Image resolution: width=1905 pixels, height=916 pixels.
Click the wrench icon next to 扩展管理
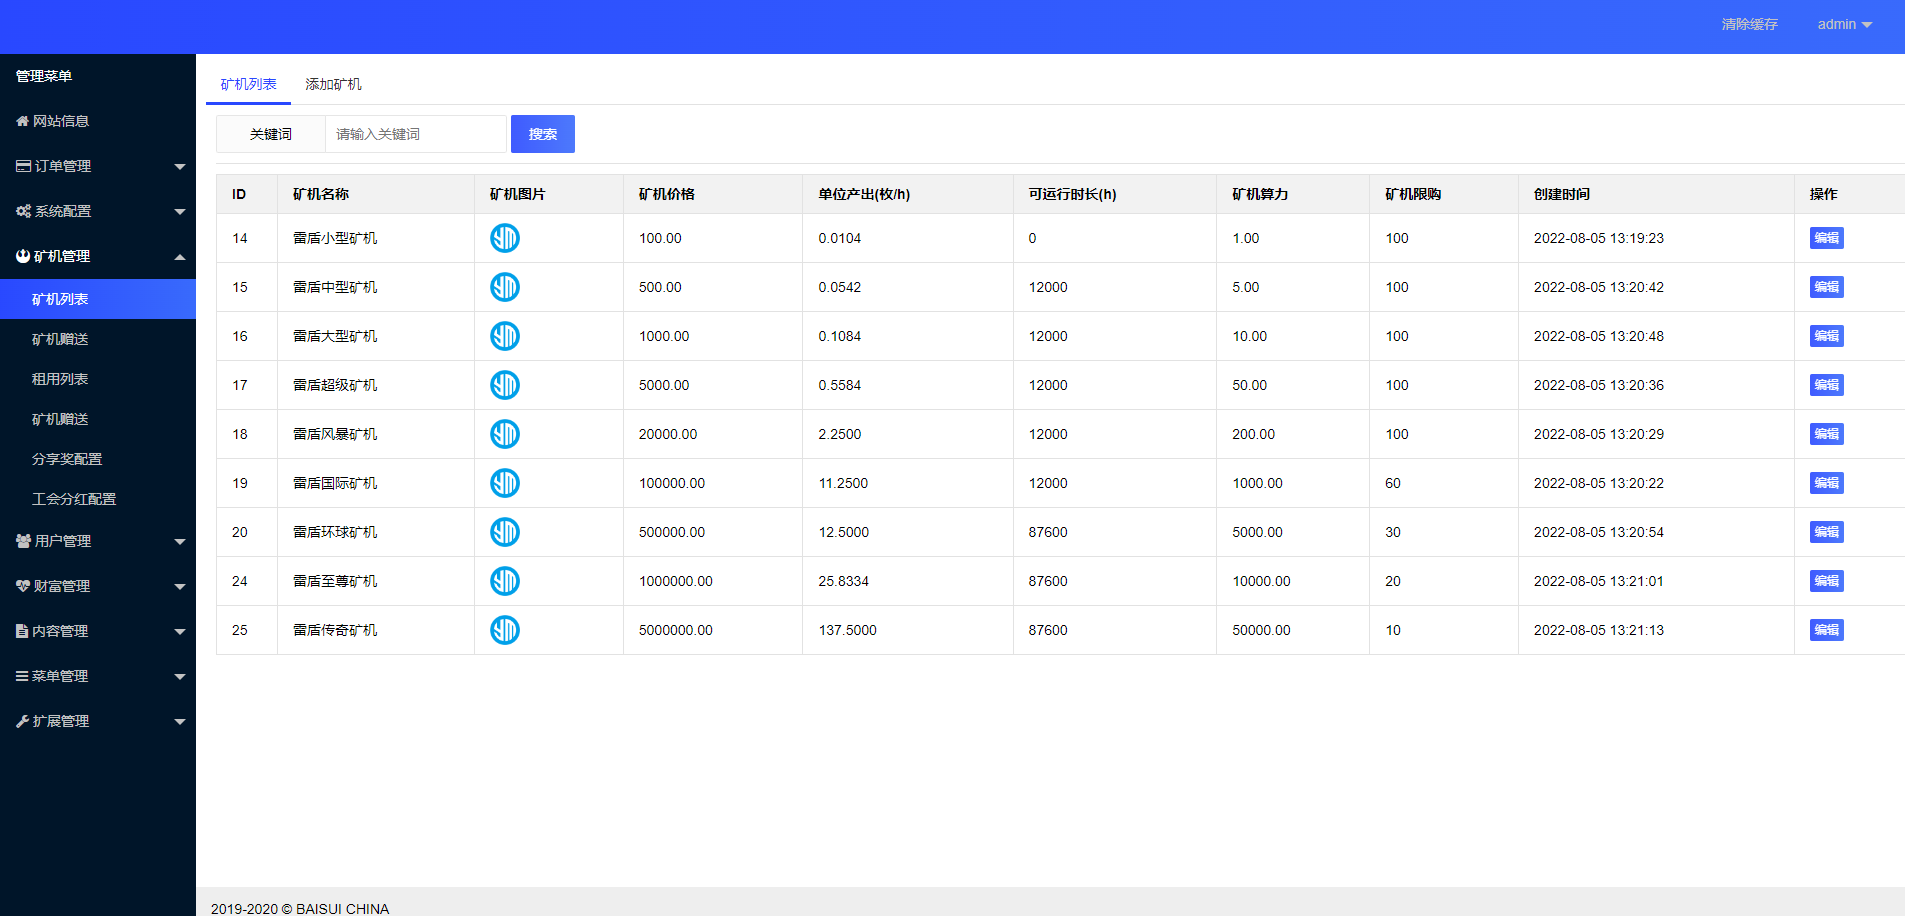point(22,721)
